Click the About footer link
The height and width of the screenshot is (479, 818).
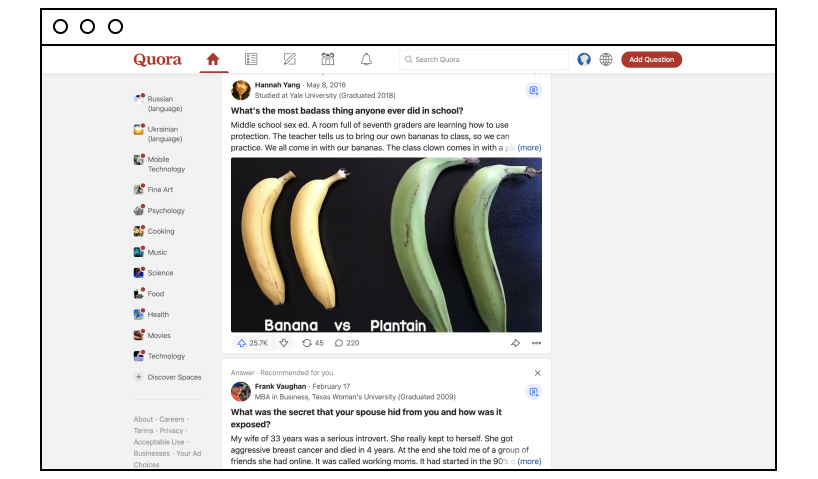[143, 419]
